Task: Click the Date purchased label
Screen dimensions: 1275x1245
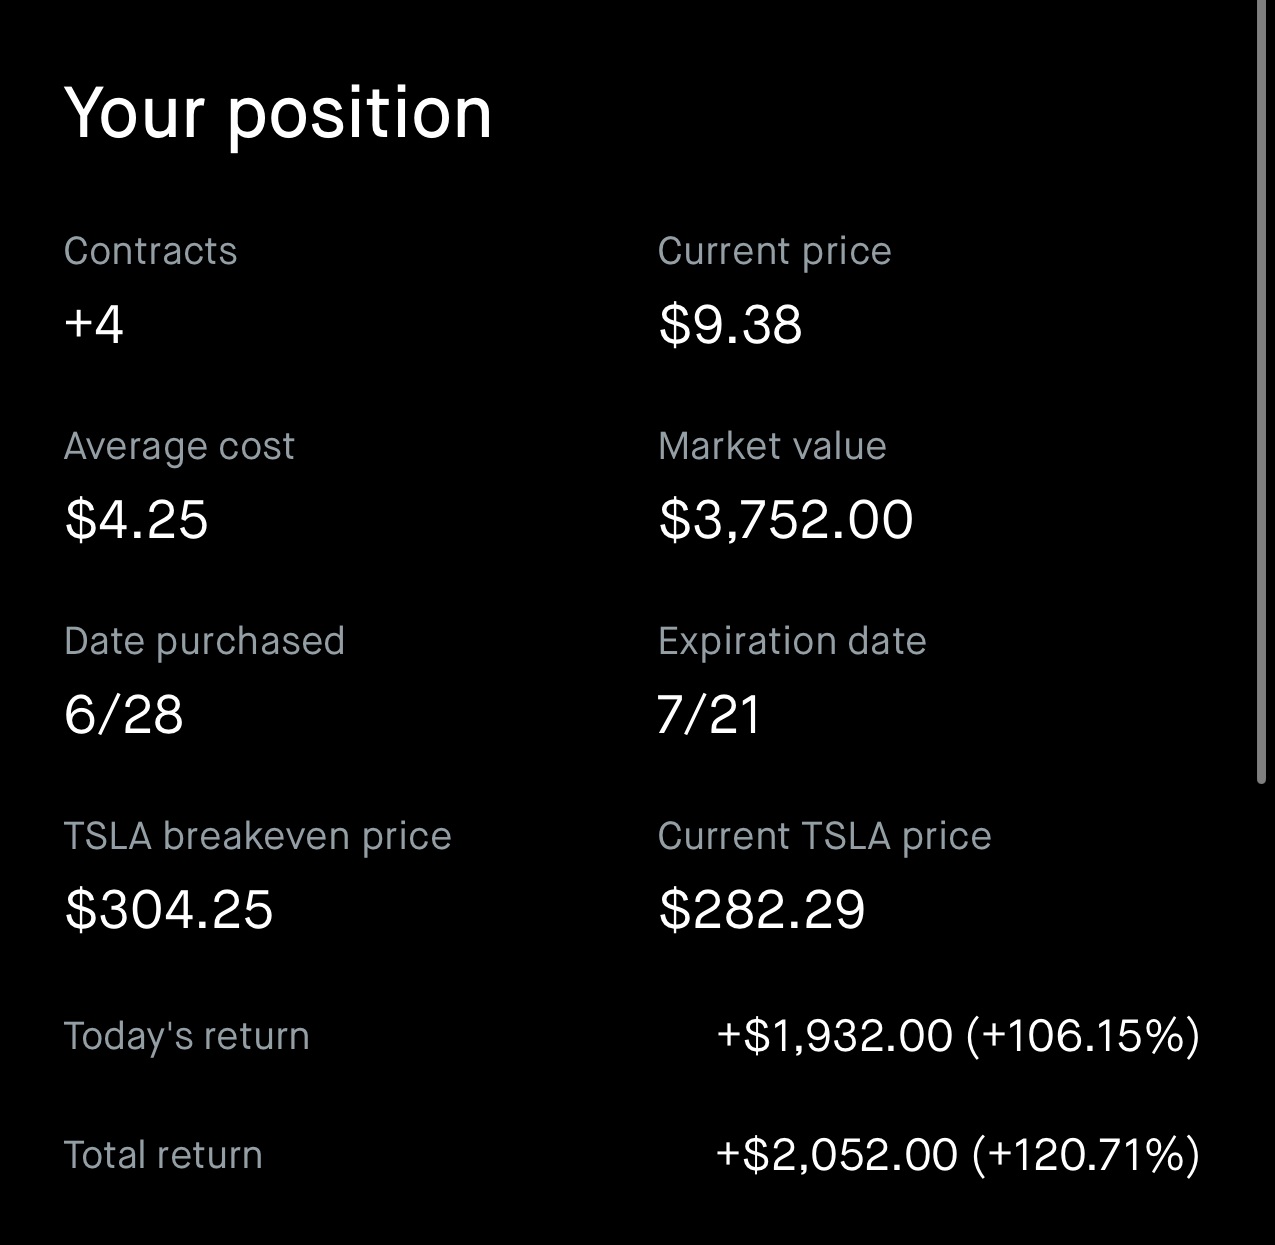Action: (x=204, y=641)
